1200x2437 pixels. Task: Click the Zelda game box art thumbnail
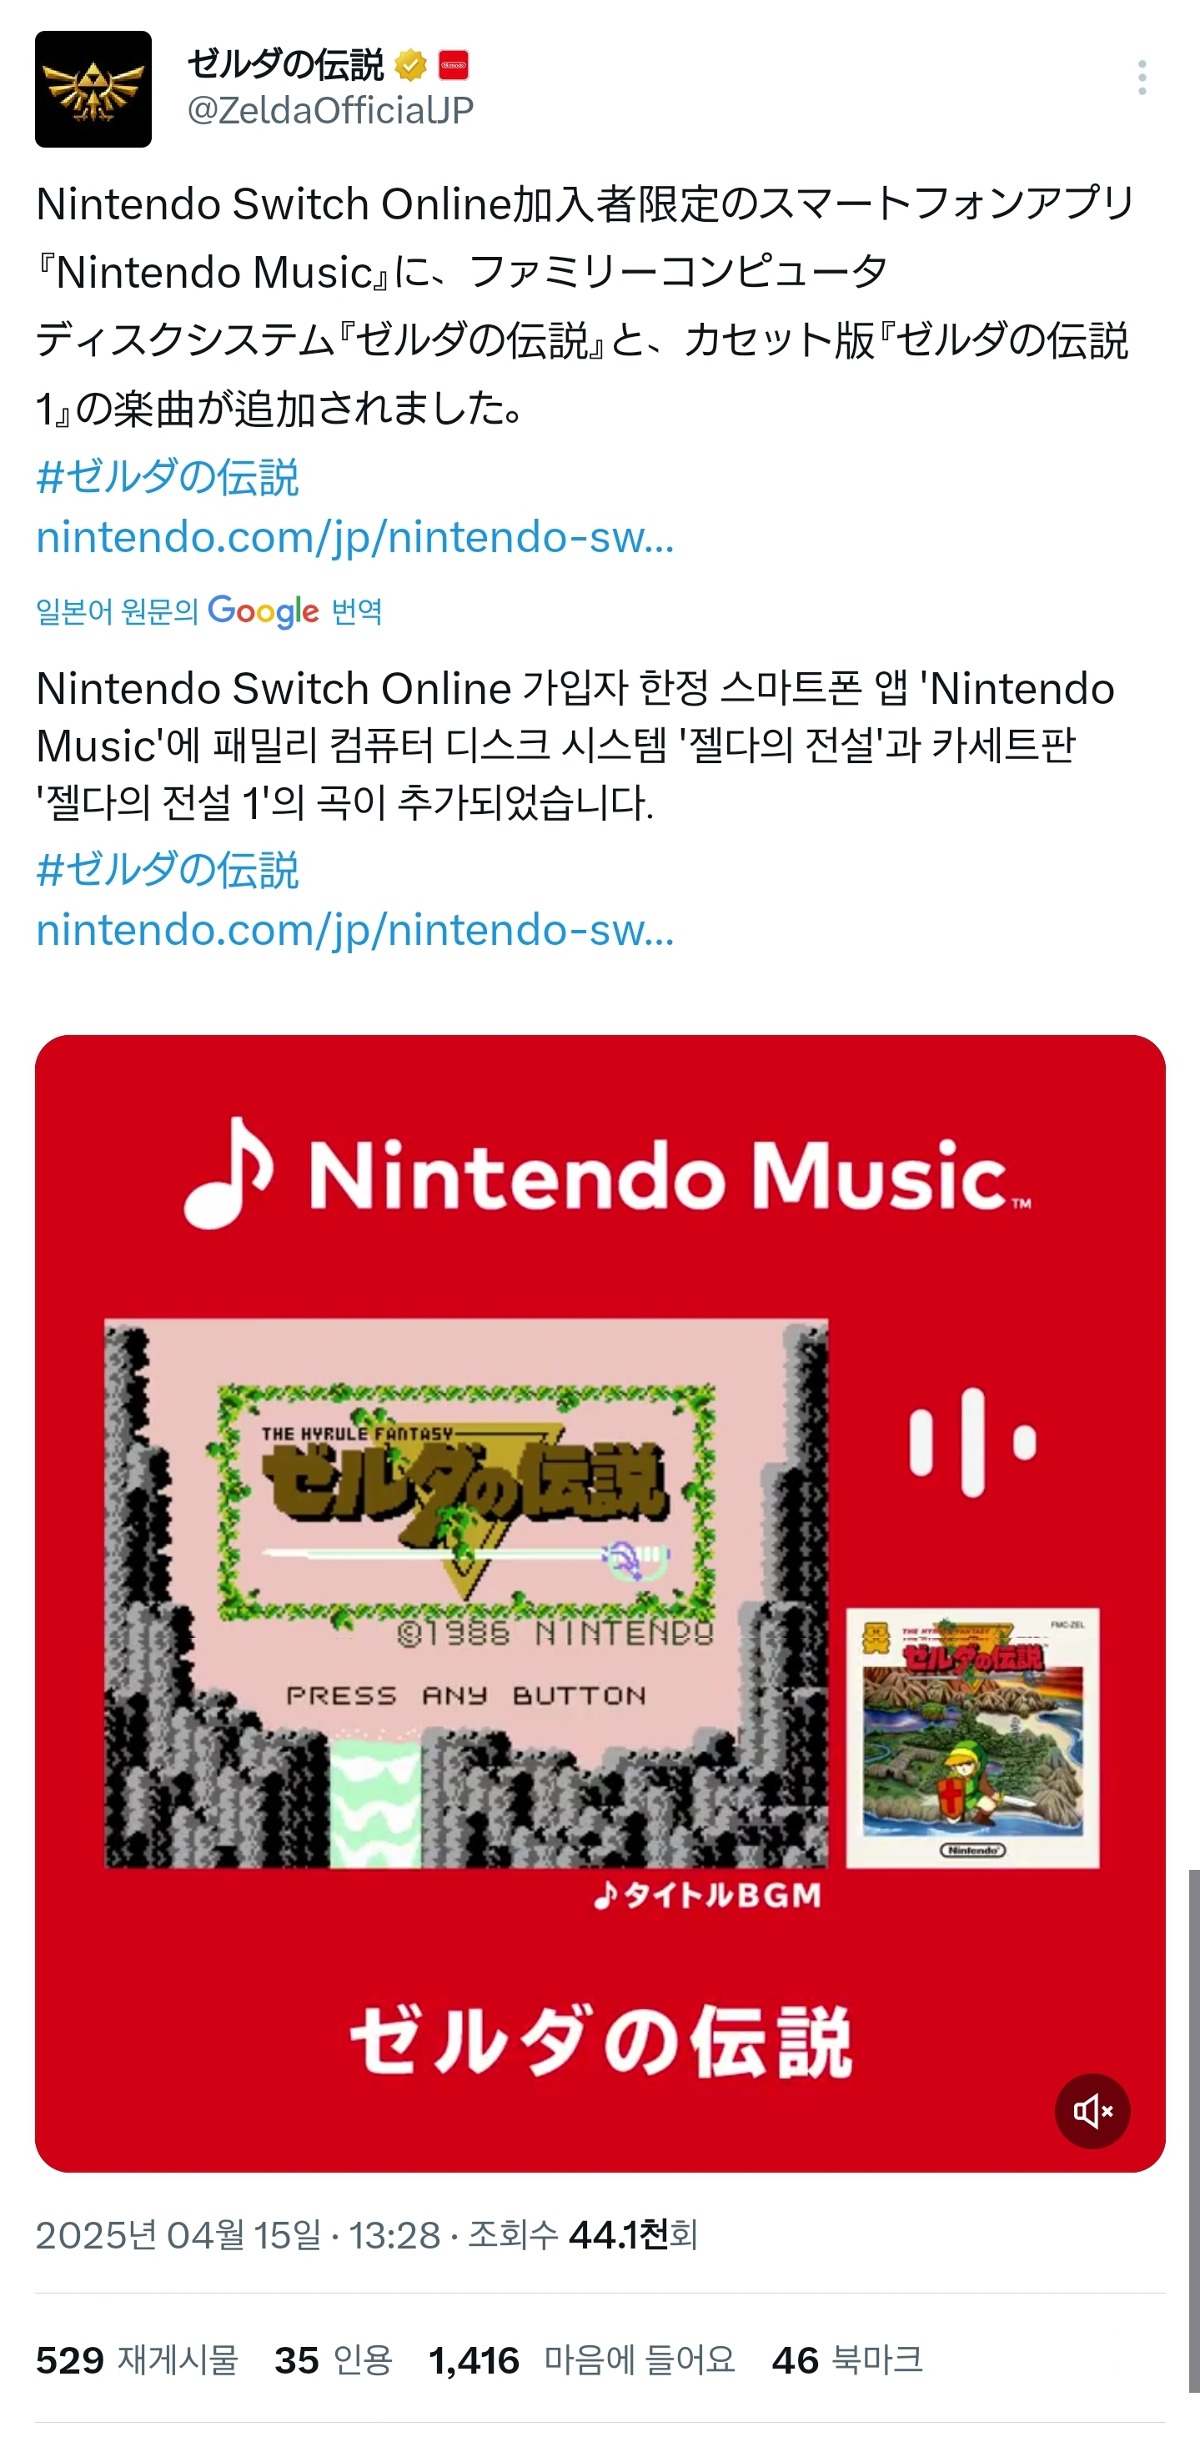coord(973,1738)
